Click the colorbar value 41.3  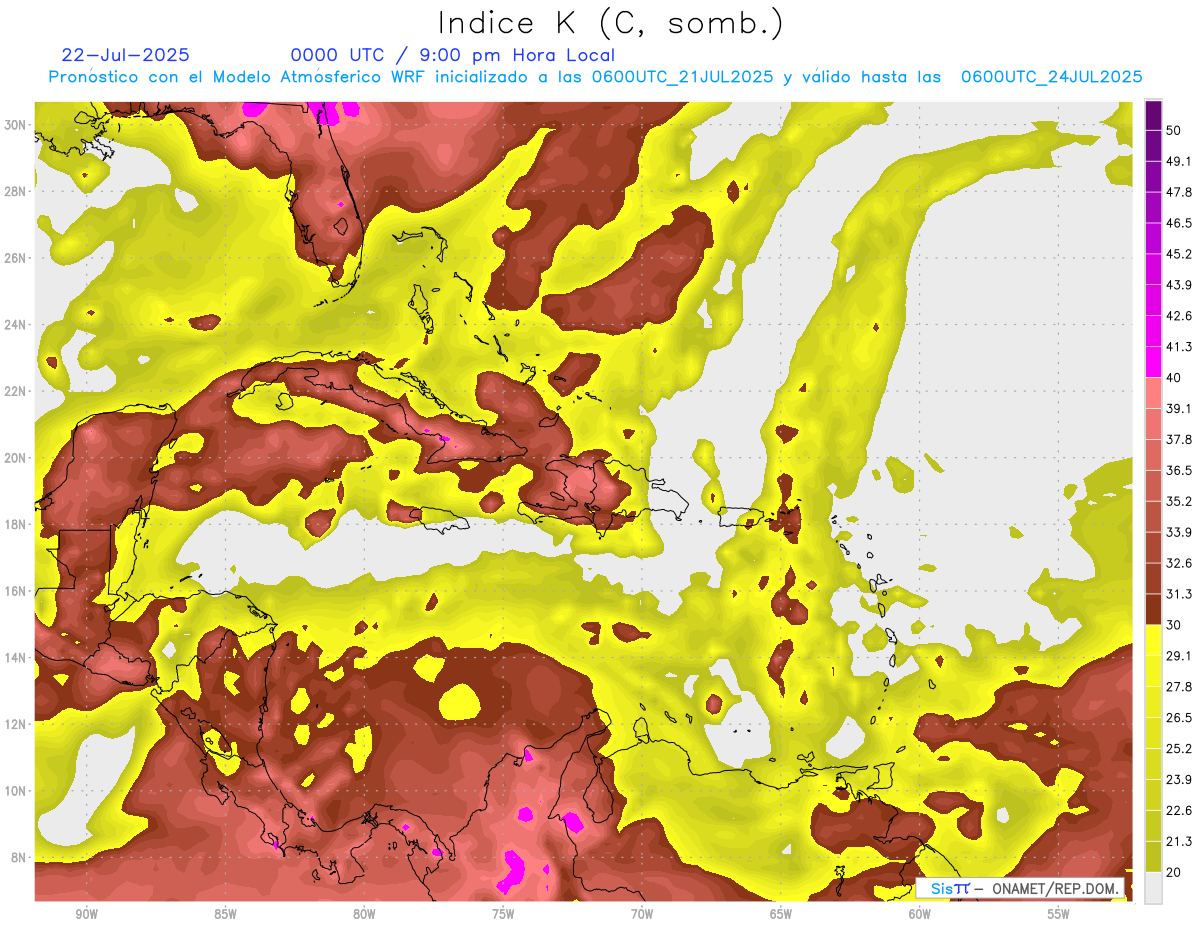point(1180,347)
